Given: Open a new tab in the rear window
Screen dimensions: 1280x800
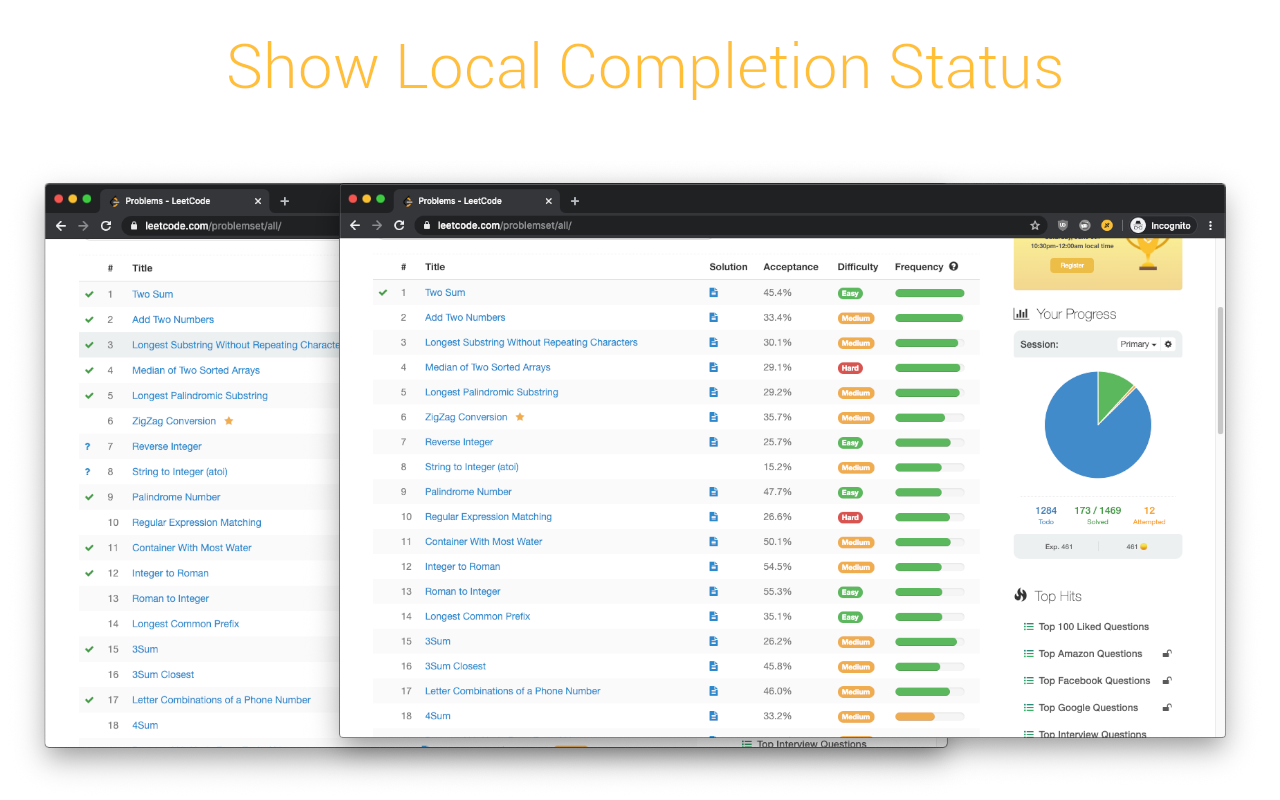Looking at the screenshot, I should pos(284,201).
